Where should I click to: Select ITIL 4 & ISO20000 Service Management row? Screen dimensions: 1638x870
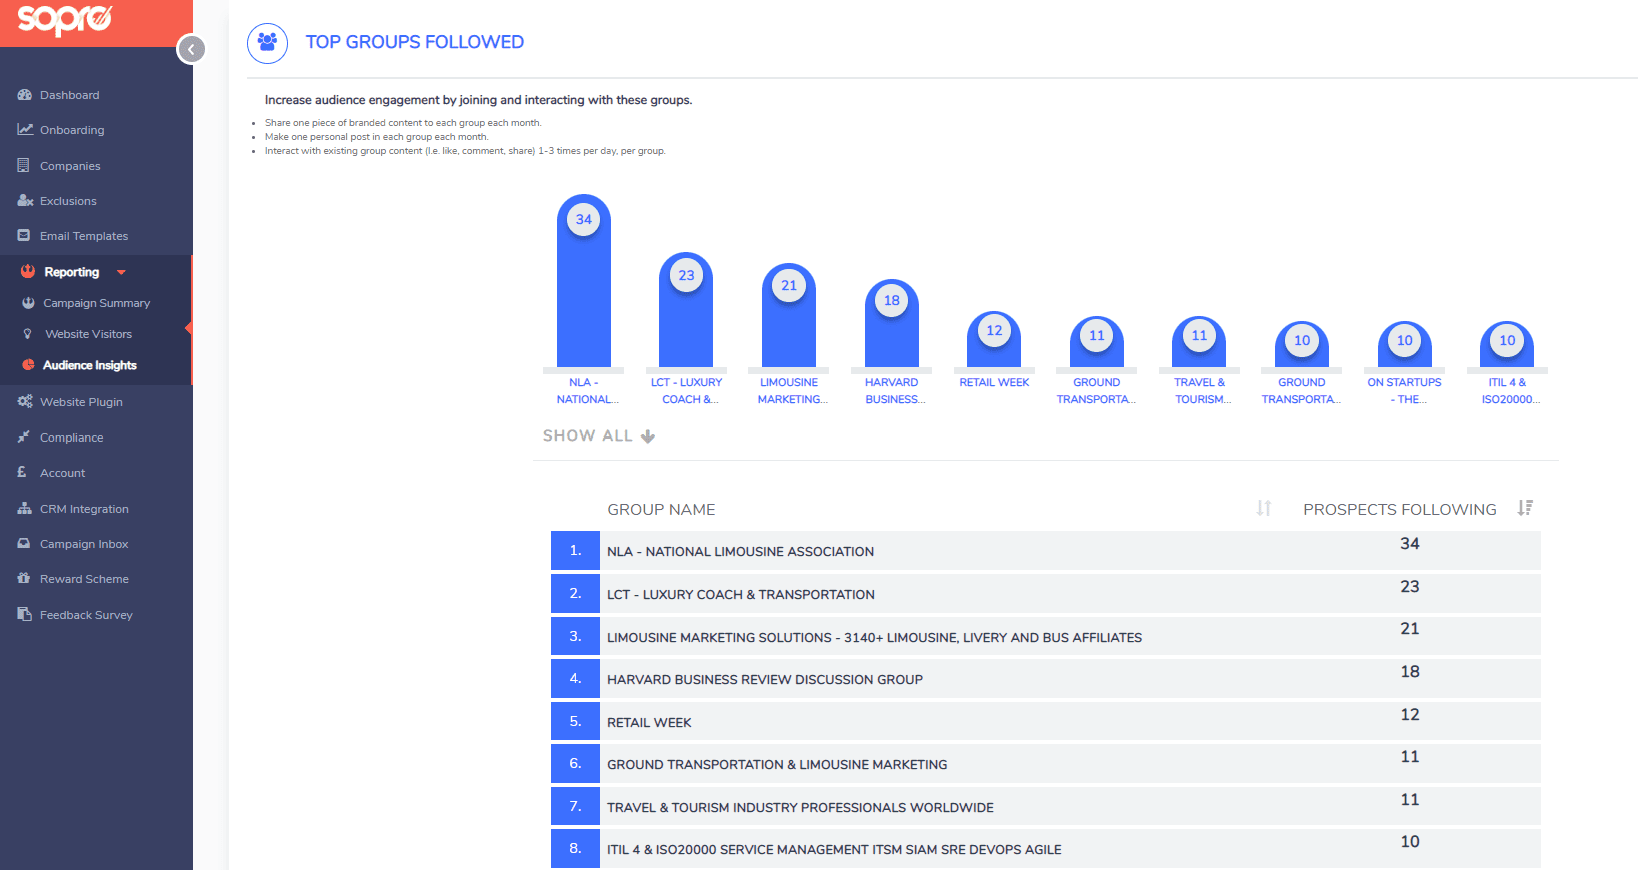coord(1045,849)
